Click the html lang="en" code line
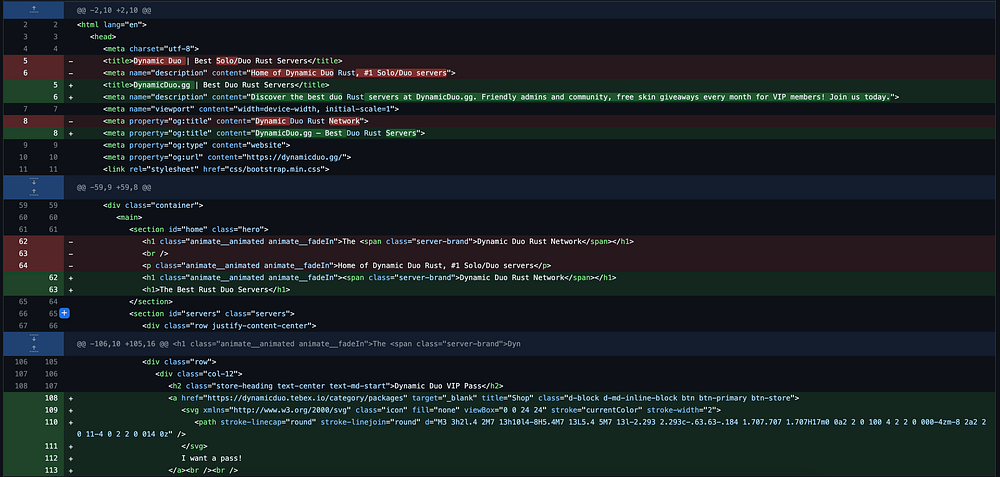The image size is (1000, 477). (x=112, y=25)
